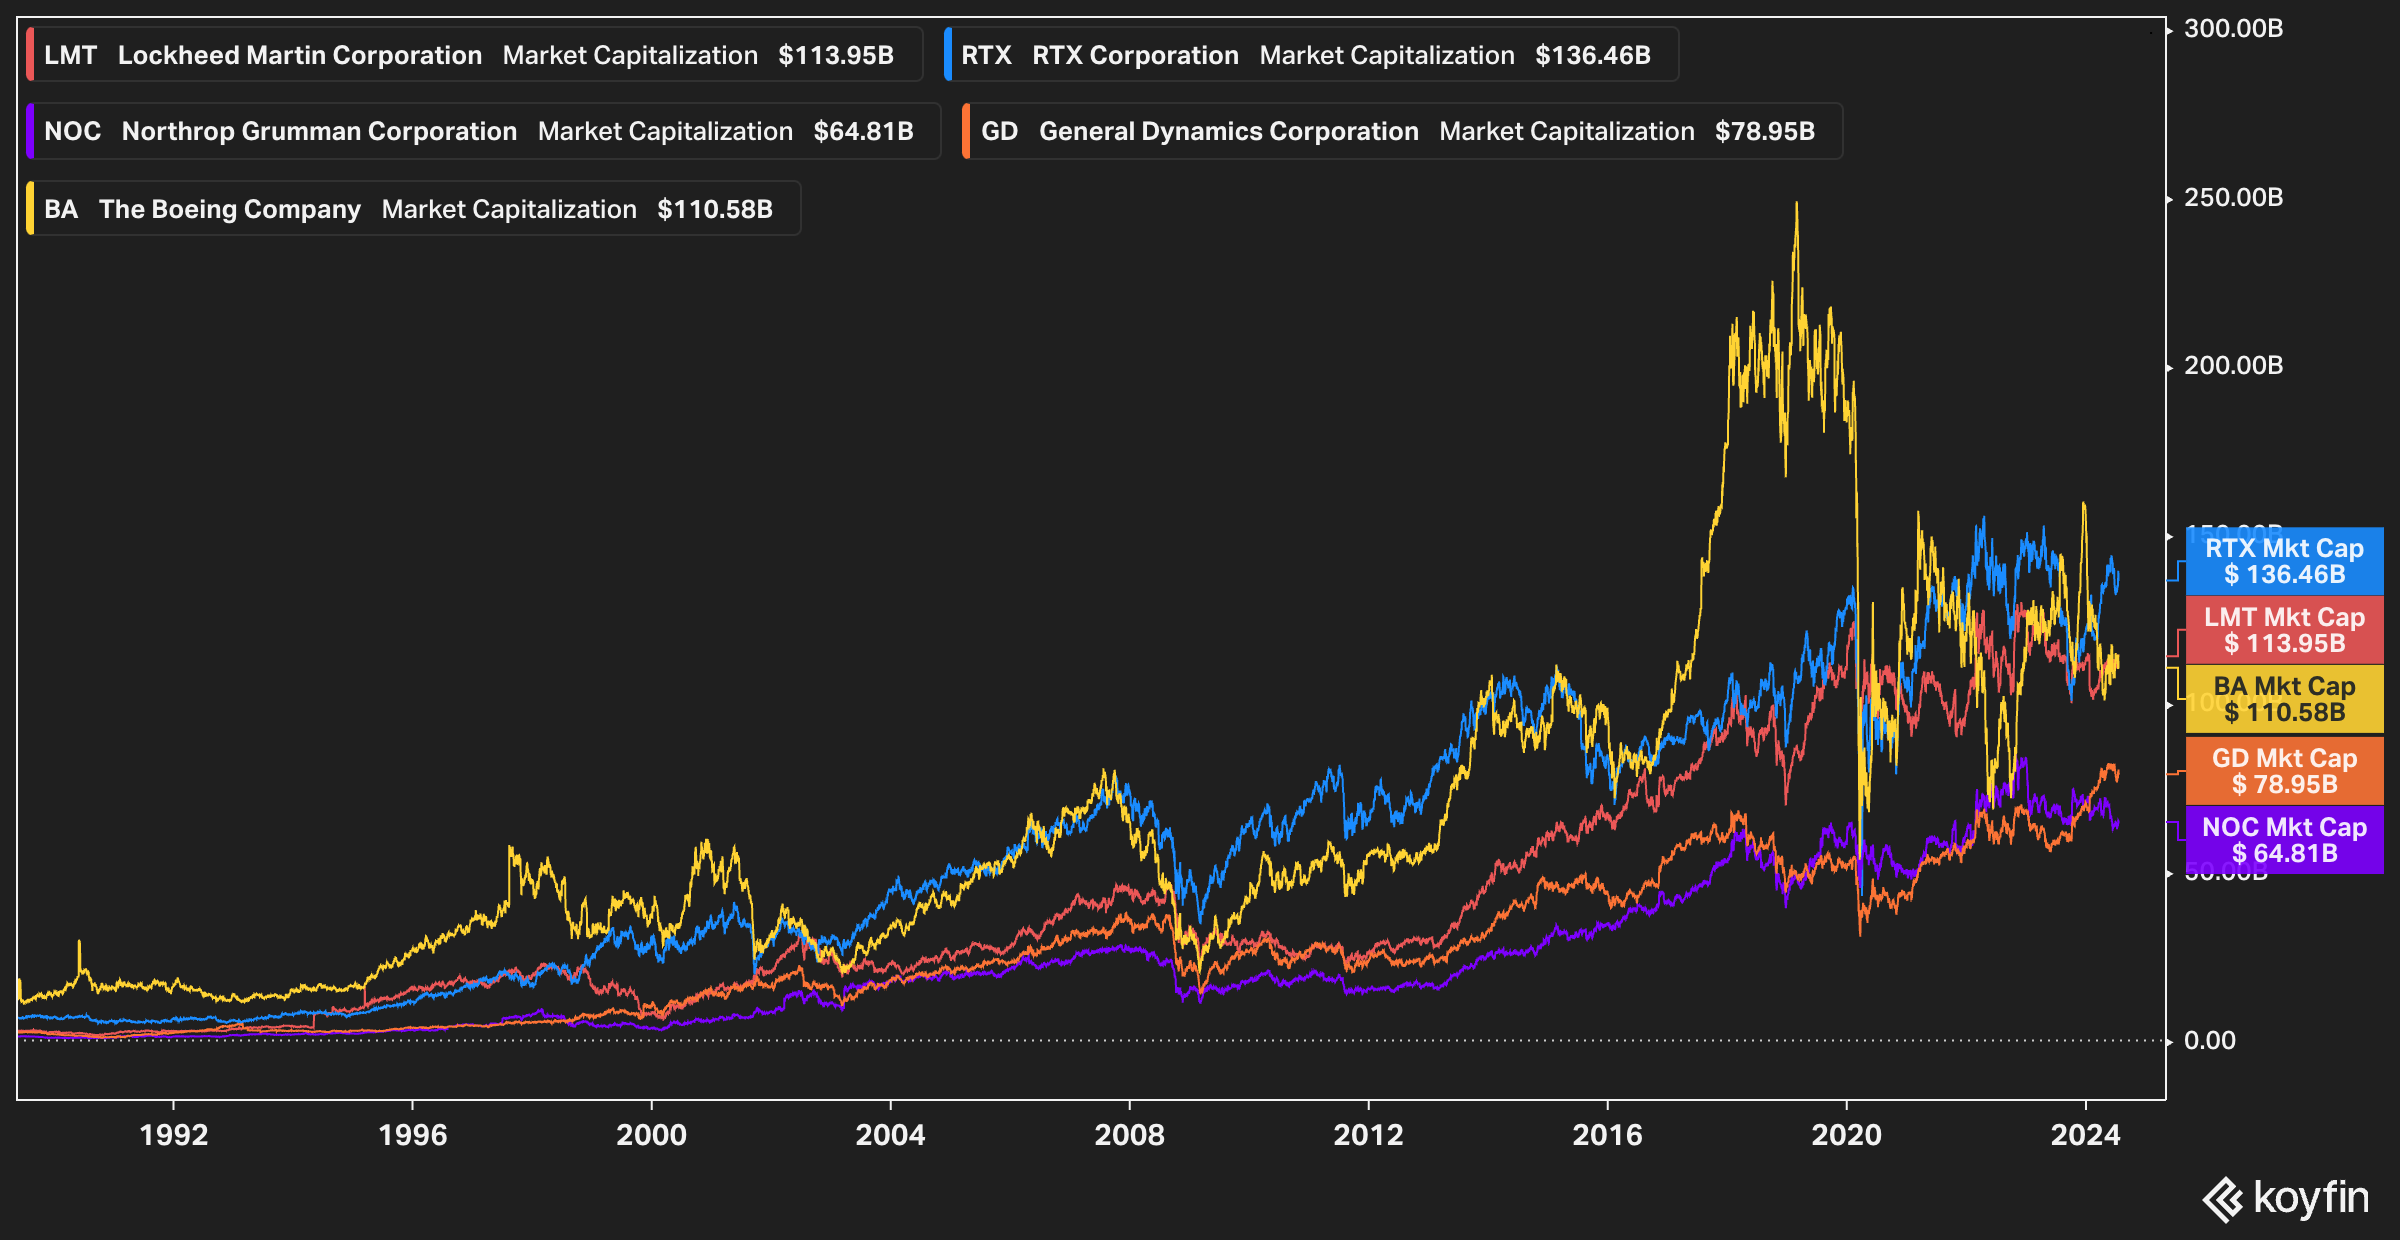The image size is (2400, 1240).
Task: Click the GD orange legend color bar
Action: [x=967, y=131]
